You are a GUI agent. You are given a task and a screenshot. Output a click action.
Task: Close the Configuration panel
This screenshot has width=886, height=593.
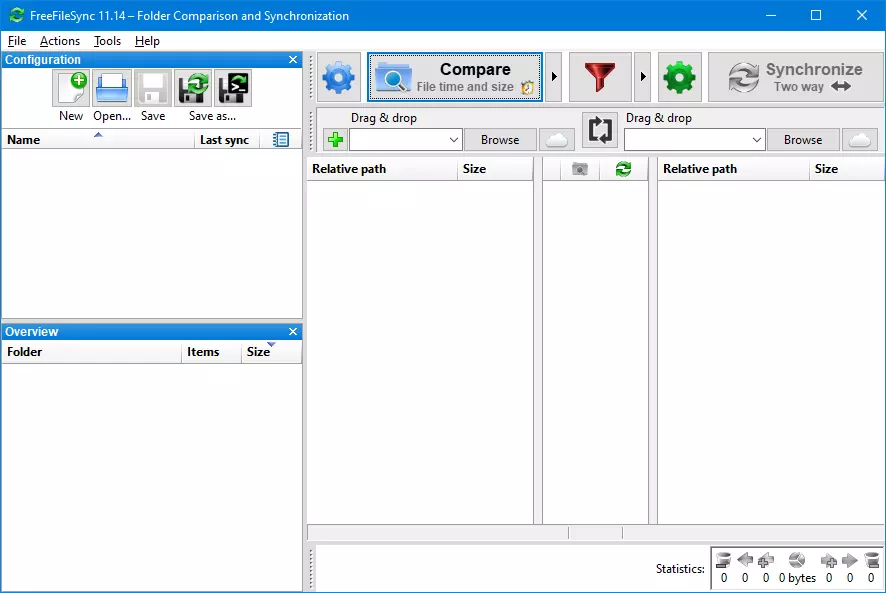(x=293, y=59)
